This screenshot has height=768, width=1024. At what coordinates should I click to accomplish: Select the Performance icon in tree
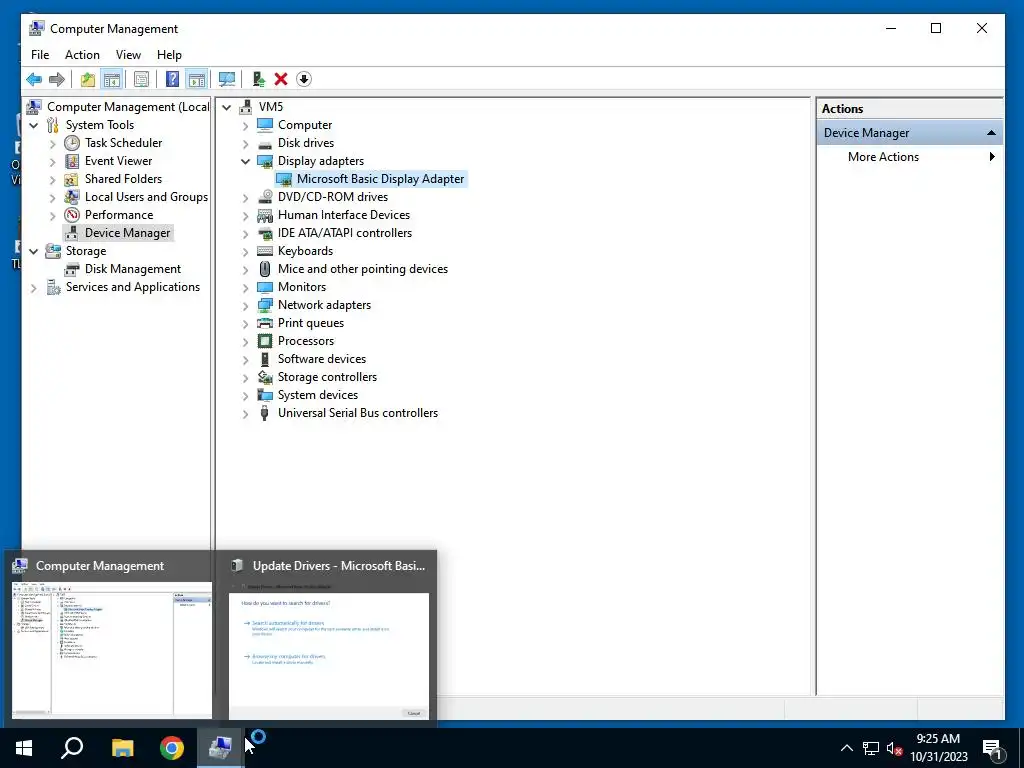pyautogui.click(x=72, y=215)
